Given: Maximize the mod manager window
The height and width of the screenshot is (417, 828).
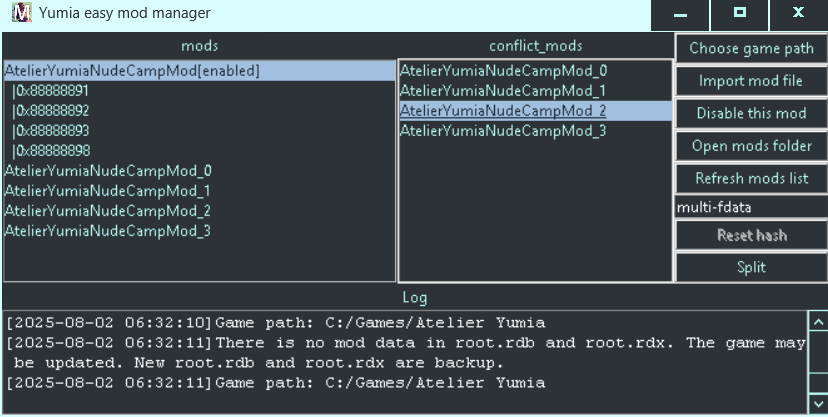Looking at the screenshot, I should 739,14.
